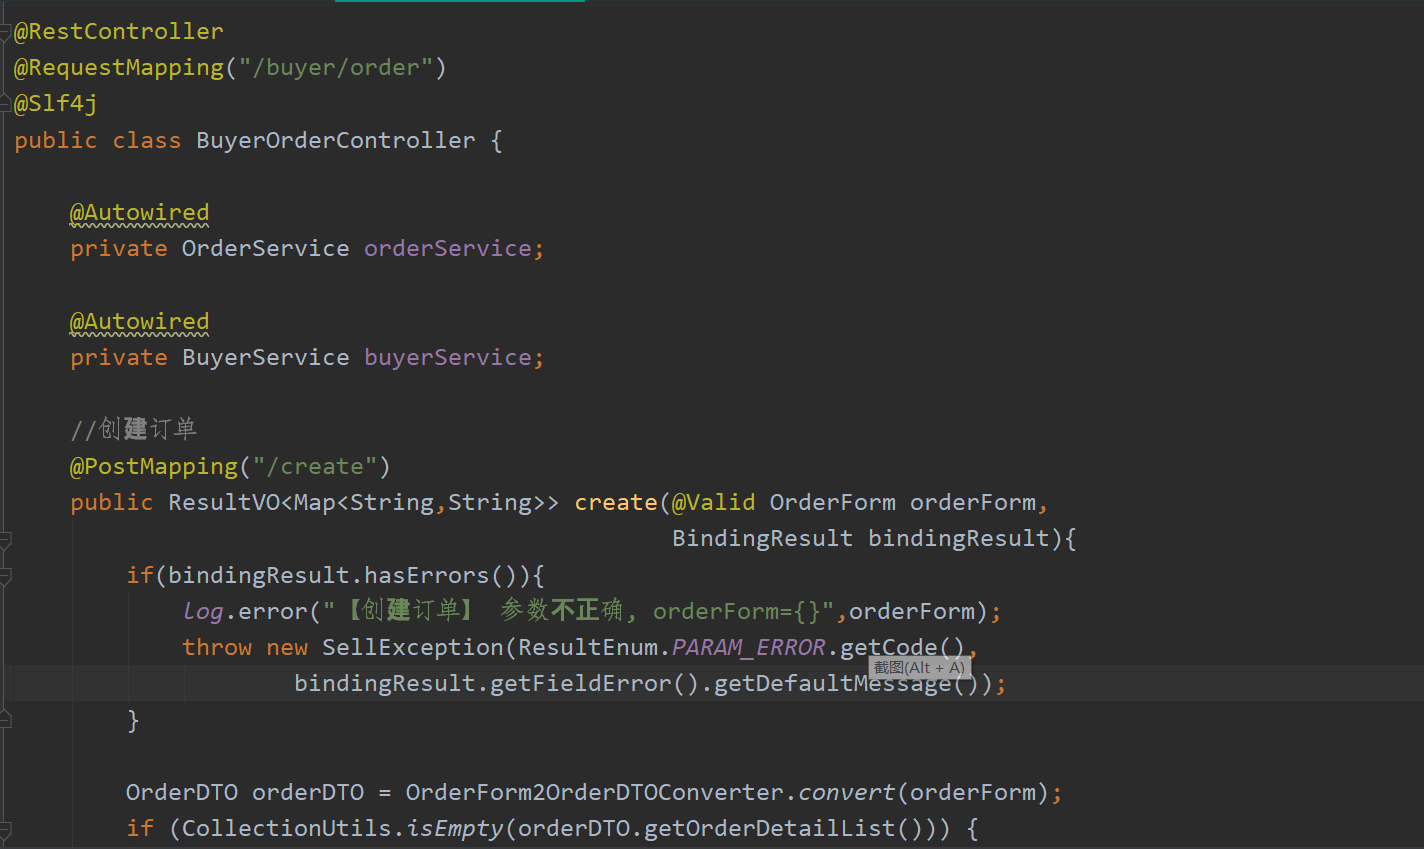The image size is (1424, 849).
Task: Click the PARAM_ERROR enum constant
Action: [x=749, y=648]
